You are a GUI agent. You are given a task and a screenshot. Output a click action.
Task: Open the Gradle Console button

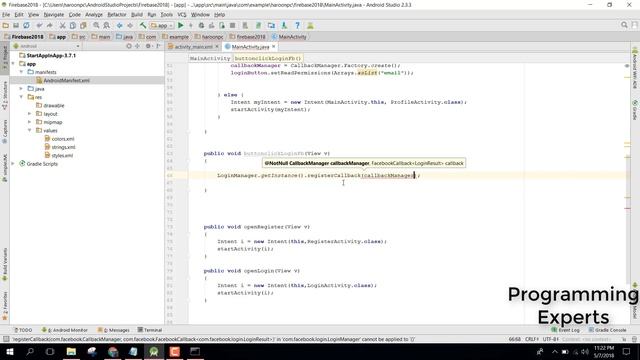[x=608, y=330]
